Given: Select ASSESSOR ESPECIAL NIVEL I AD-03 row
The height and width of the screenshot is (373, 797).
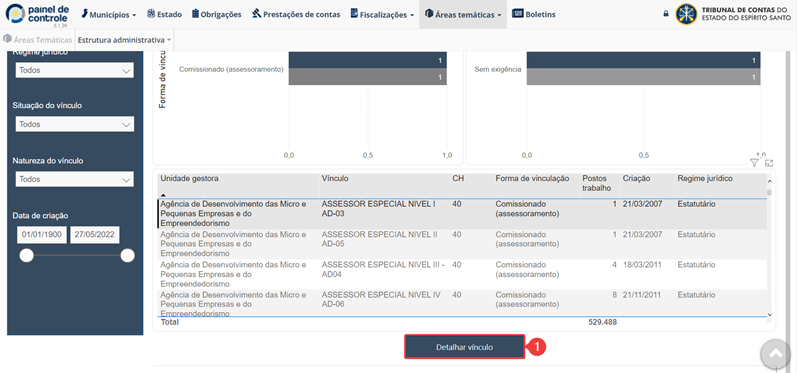Looking at the screenshot, I should click(x=462, y=214).
